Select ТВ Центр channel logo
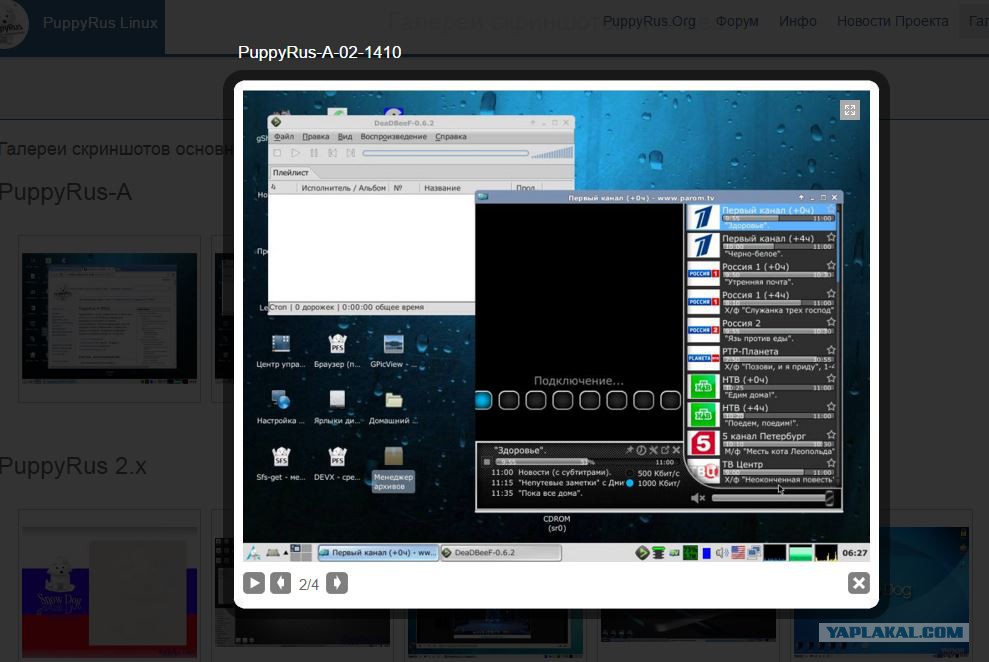 (703, 471)
